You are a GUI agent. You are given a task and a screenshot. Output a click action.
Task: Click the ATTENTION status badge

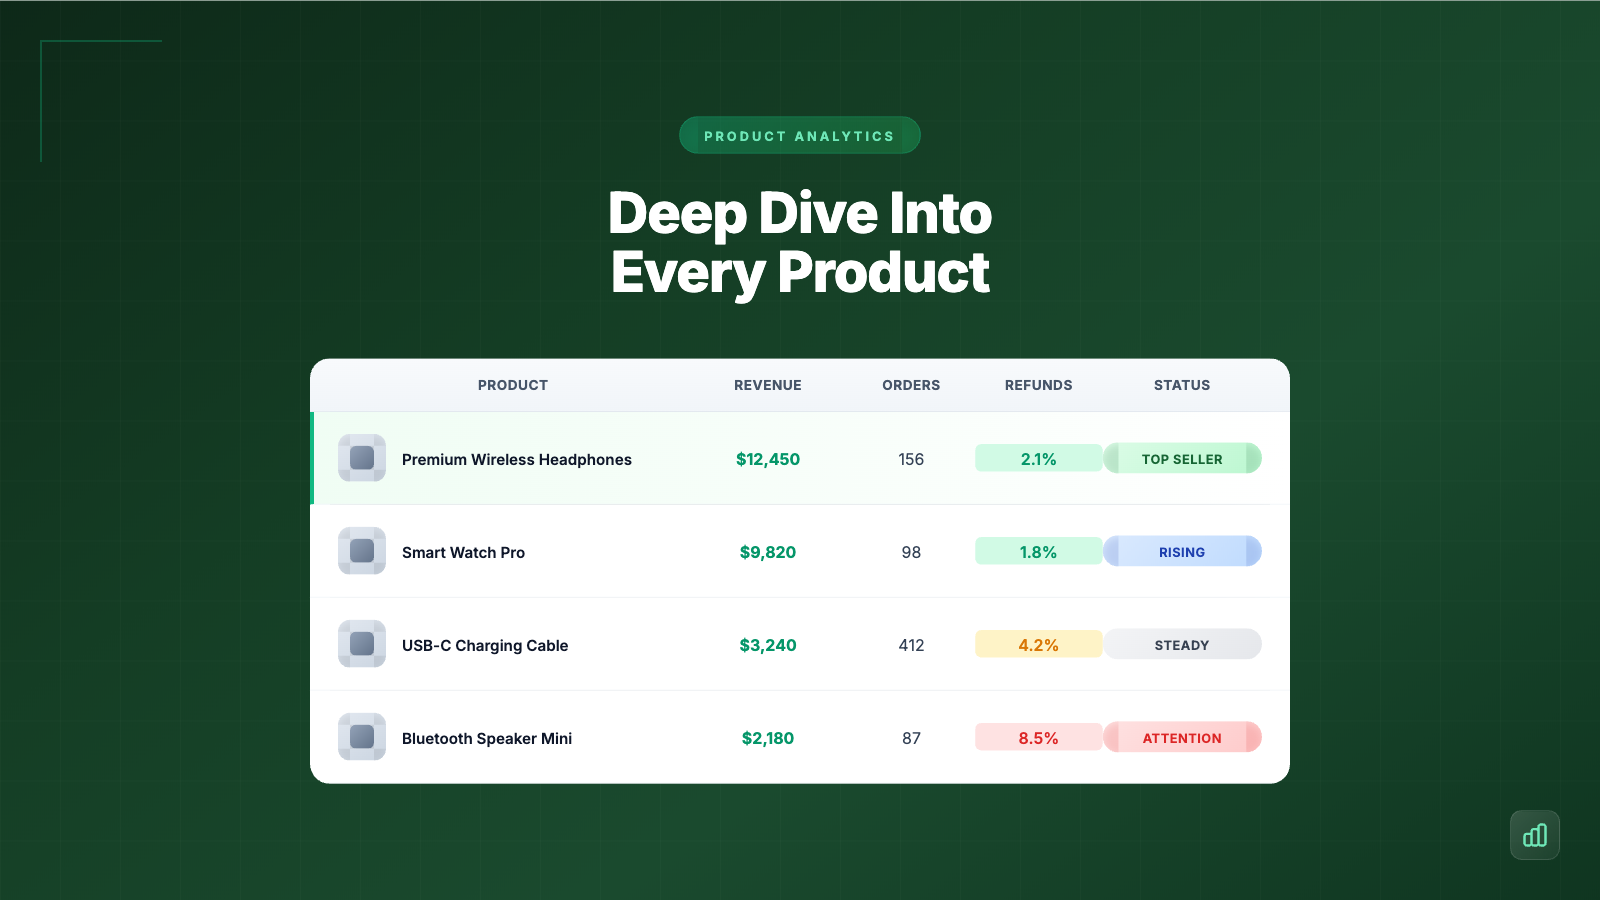[1182, 737]
